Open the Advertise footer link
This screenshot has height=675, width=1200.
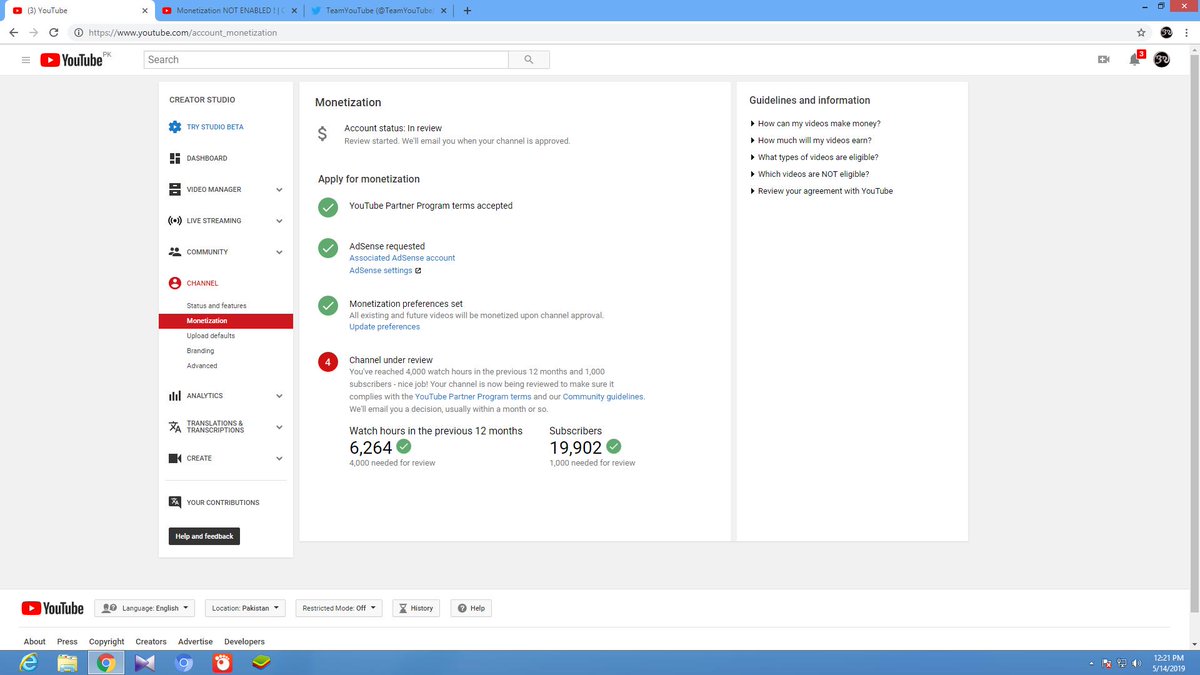pyautogui.click(x=195, y=642)
